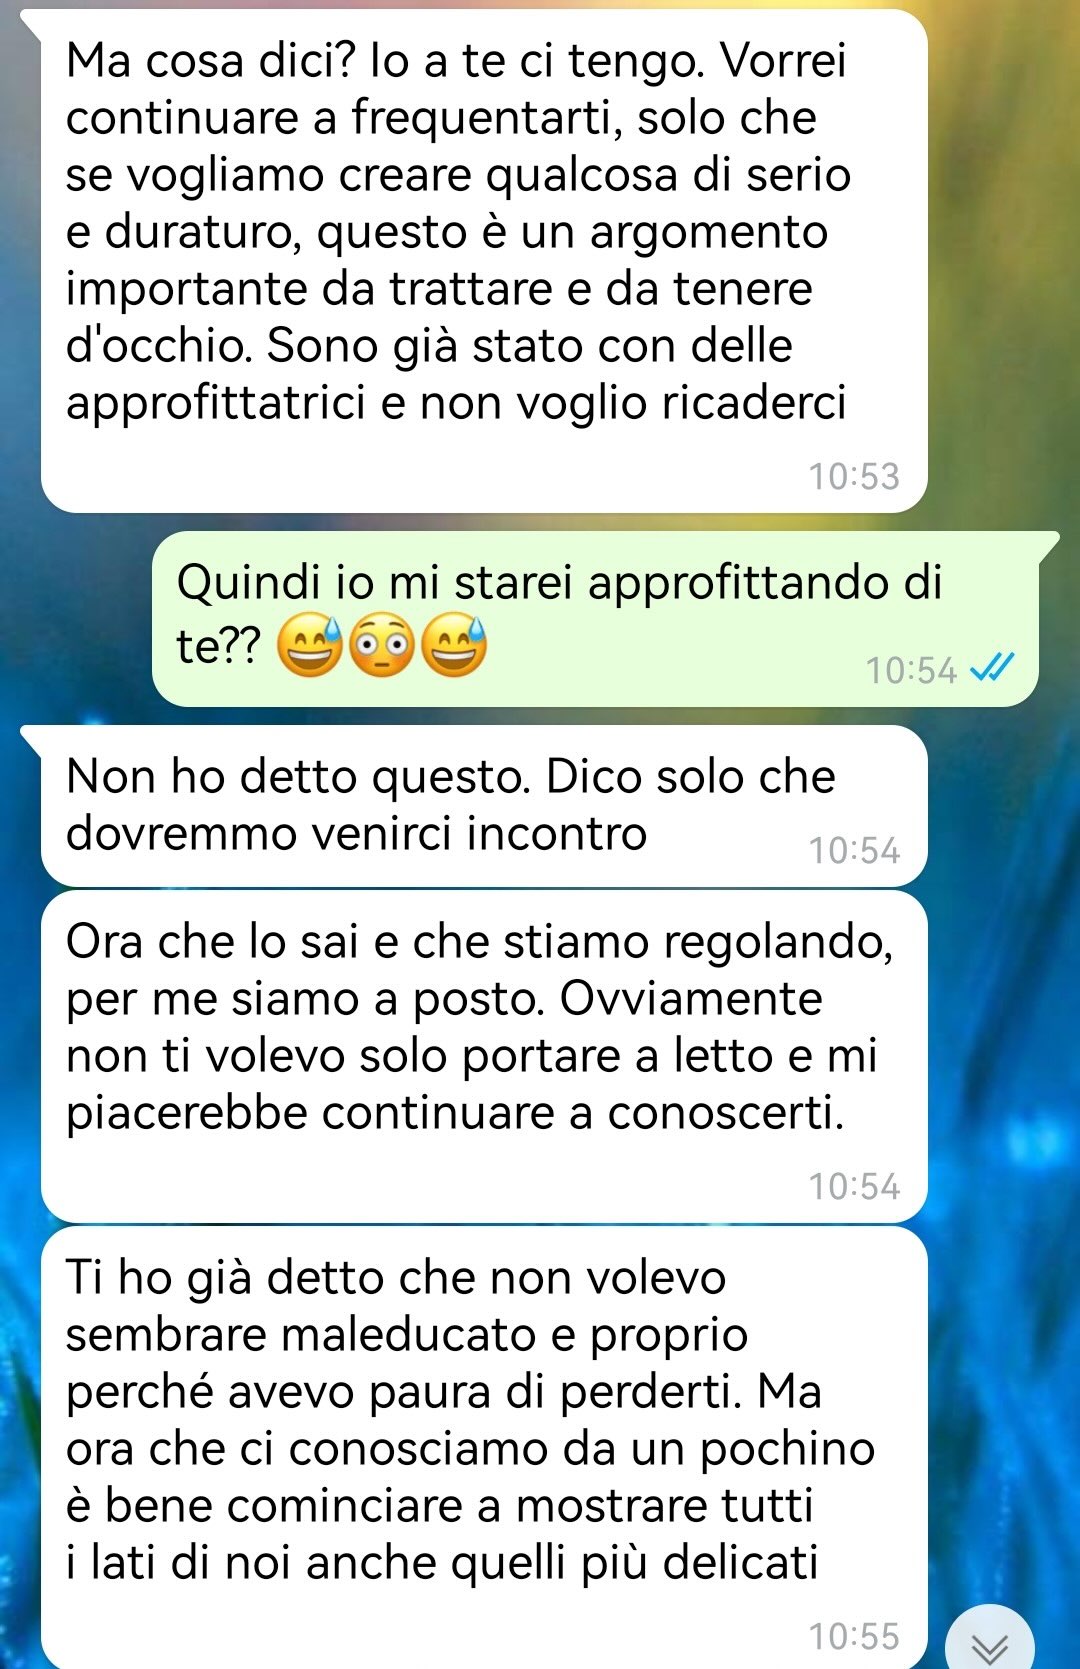
Task: Tap the wide-eyed flushed face emoji
Action: [383, 647]
